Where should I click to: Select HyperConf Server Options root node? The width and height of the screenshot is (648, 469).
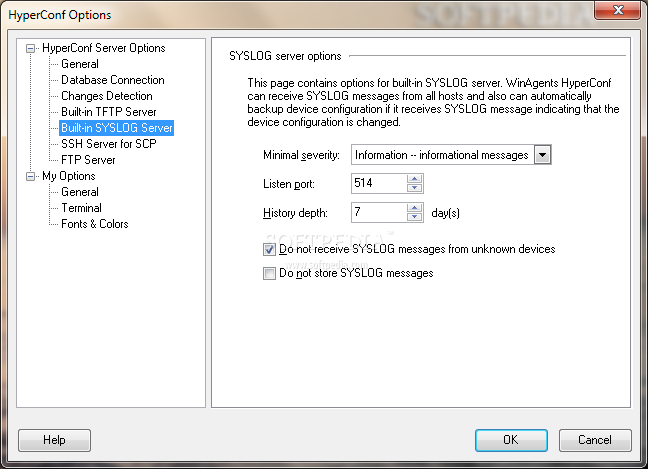pyautogui.click(x=103, y=48)
